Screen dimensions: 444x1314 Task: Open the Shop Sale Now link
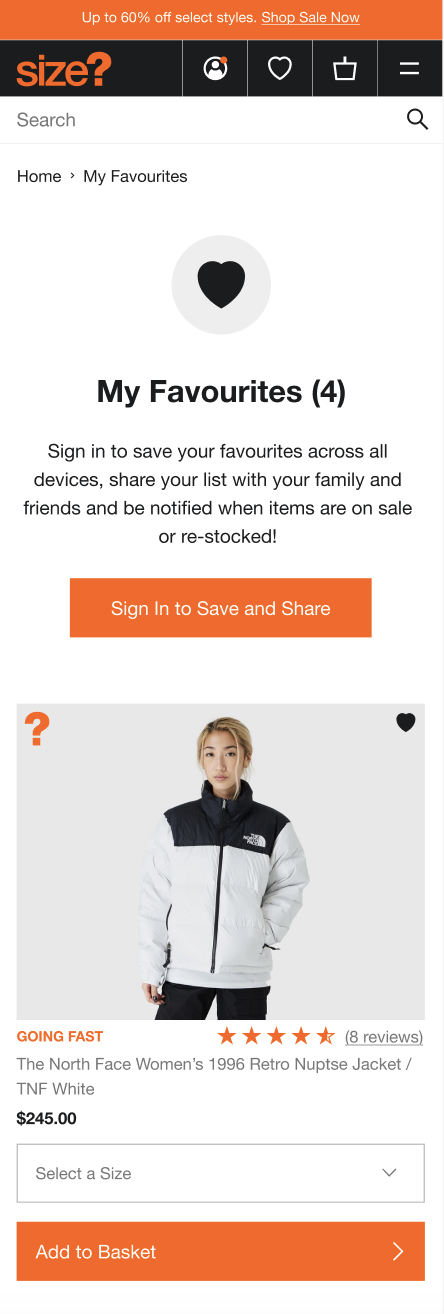tap(311, 18)
